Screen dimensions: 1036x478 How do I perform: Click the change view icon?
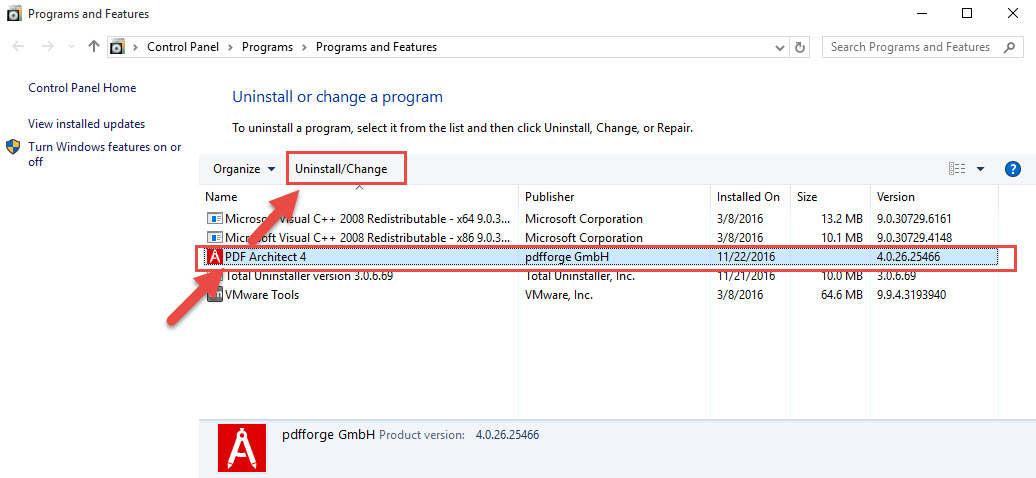(957, 169)
